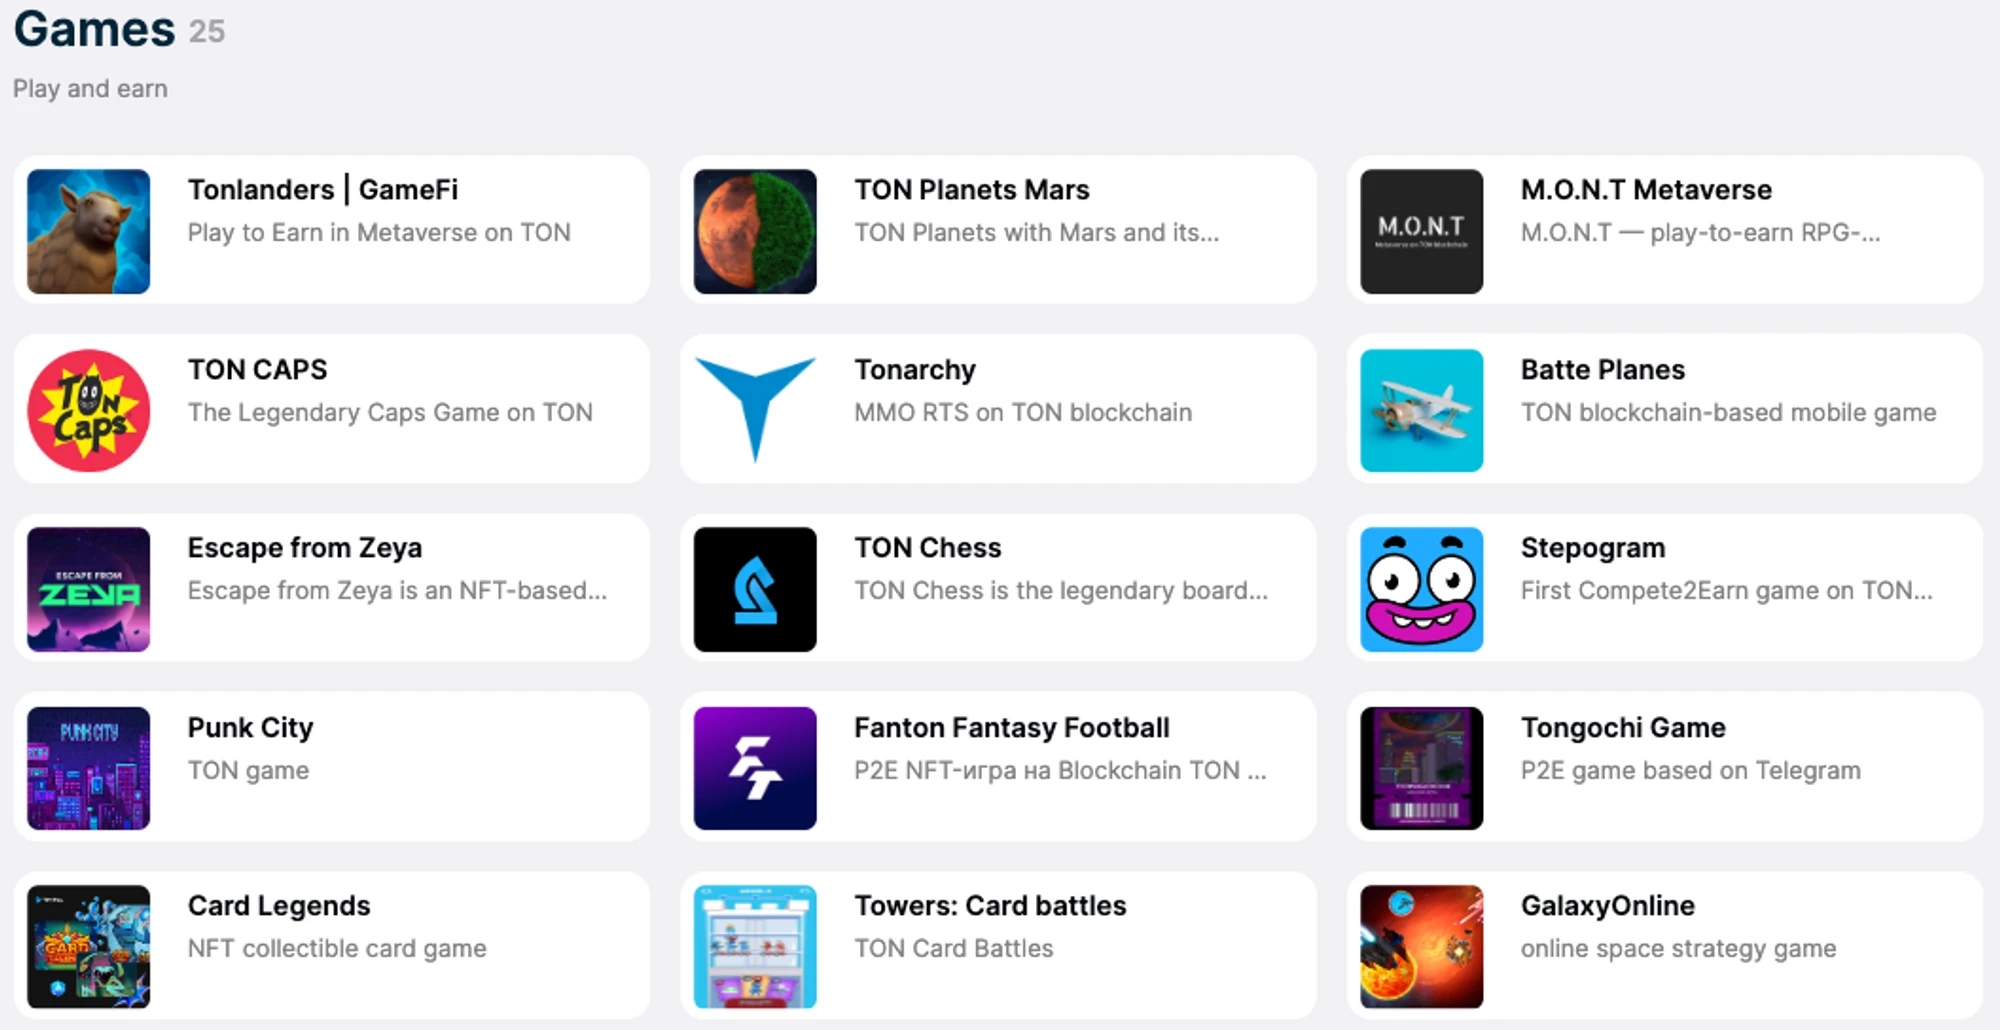This screenshot has width=2000, height=1030.
Task: Click the M.O.N.T Metaverse black logo
Action: pyautogui.click(x=1421, y=231)
